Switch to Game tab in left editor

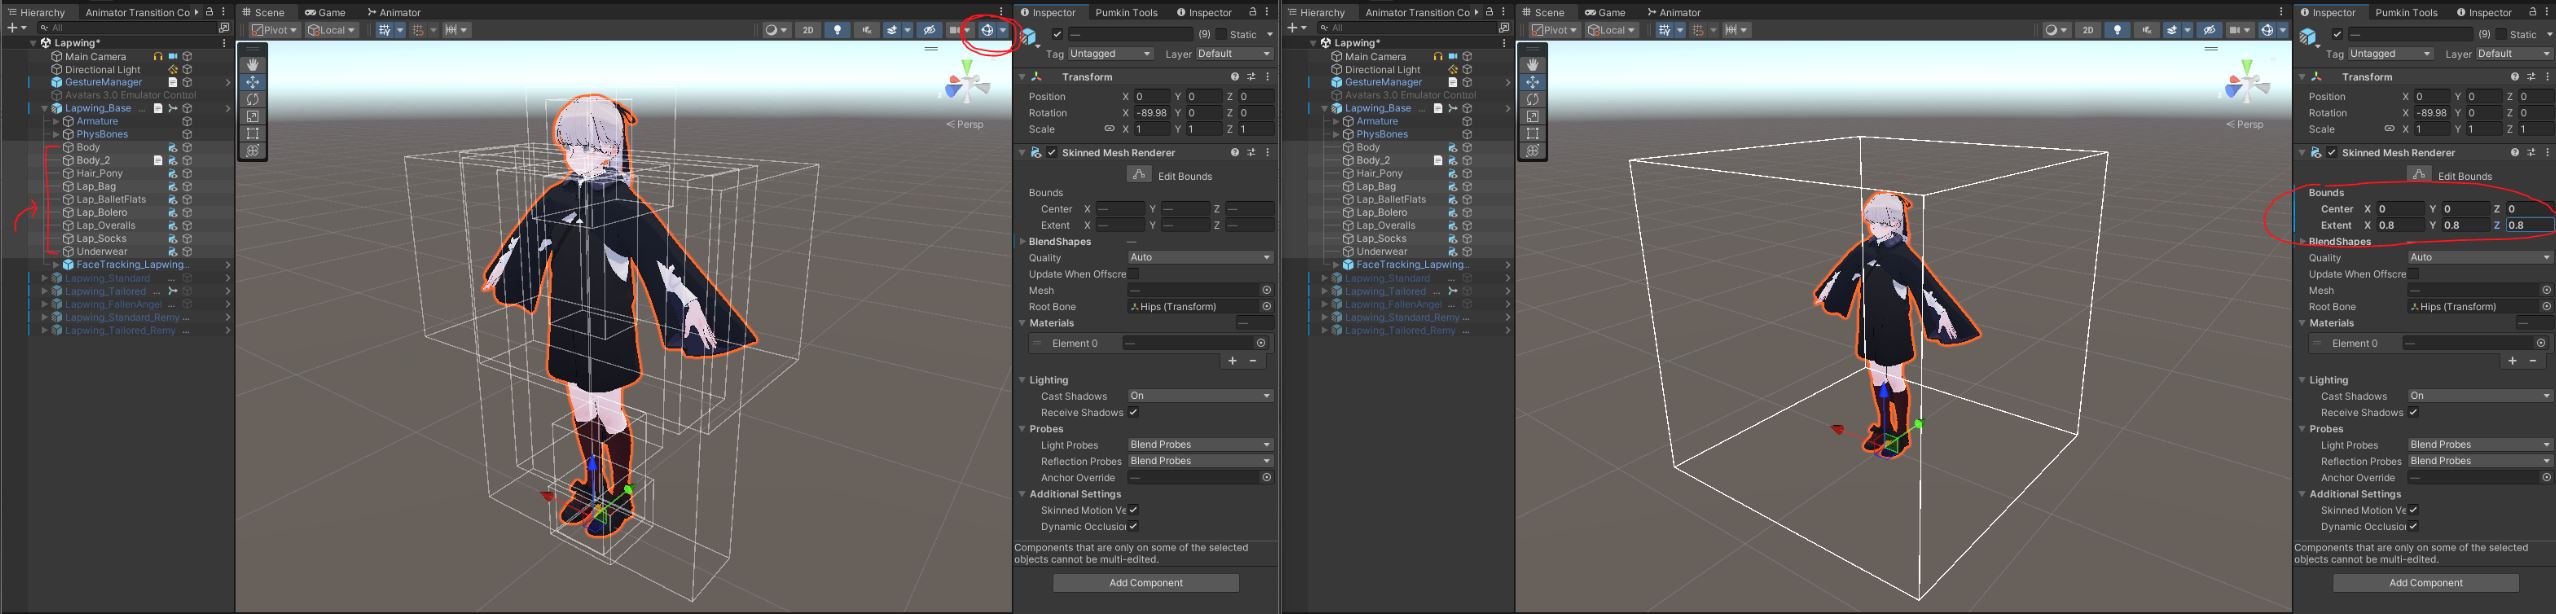tap(326, 12)
